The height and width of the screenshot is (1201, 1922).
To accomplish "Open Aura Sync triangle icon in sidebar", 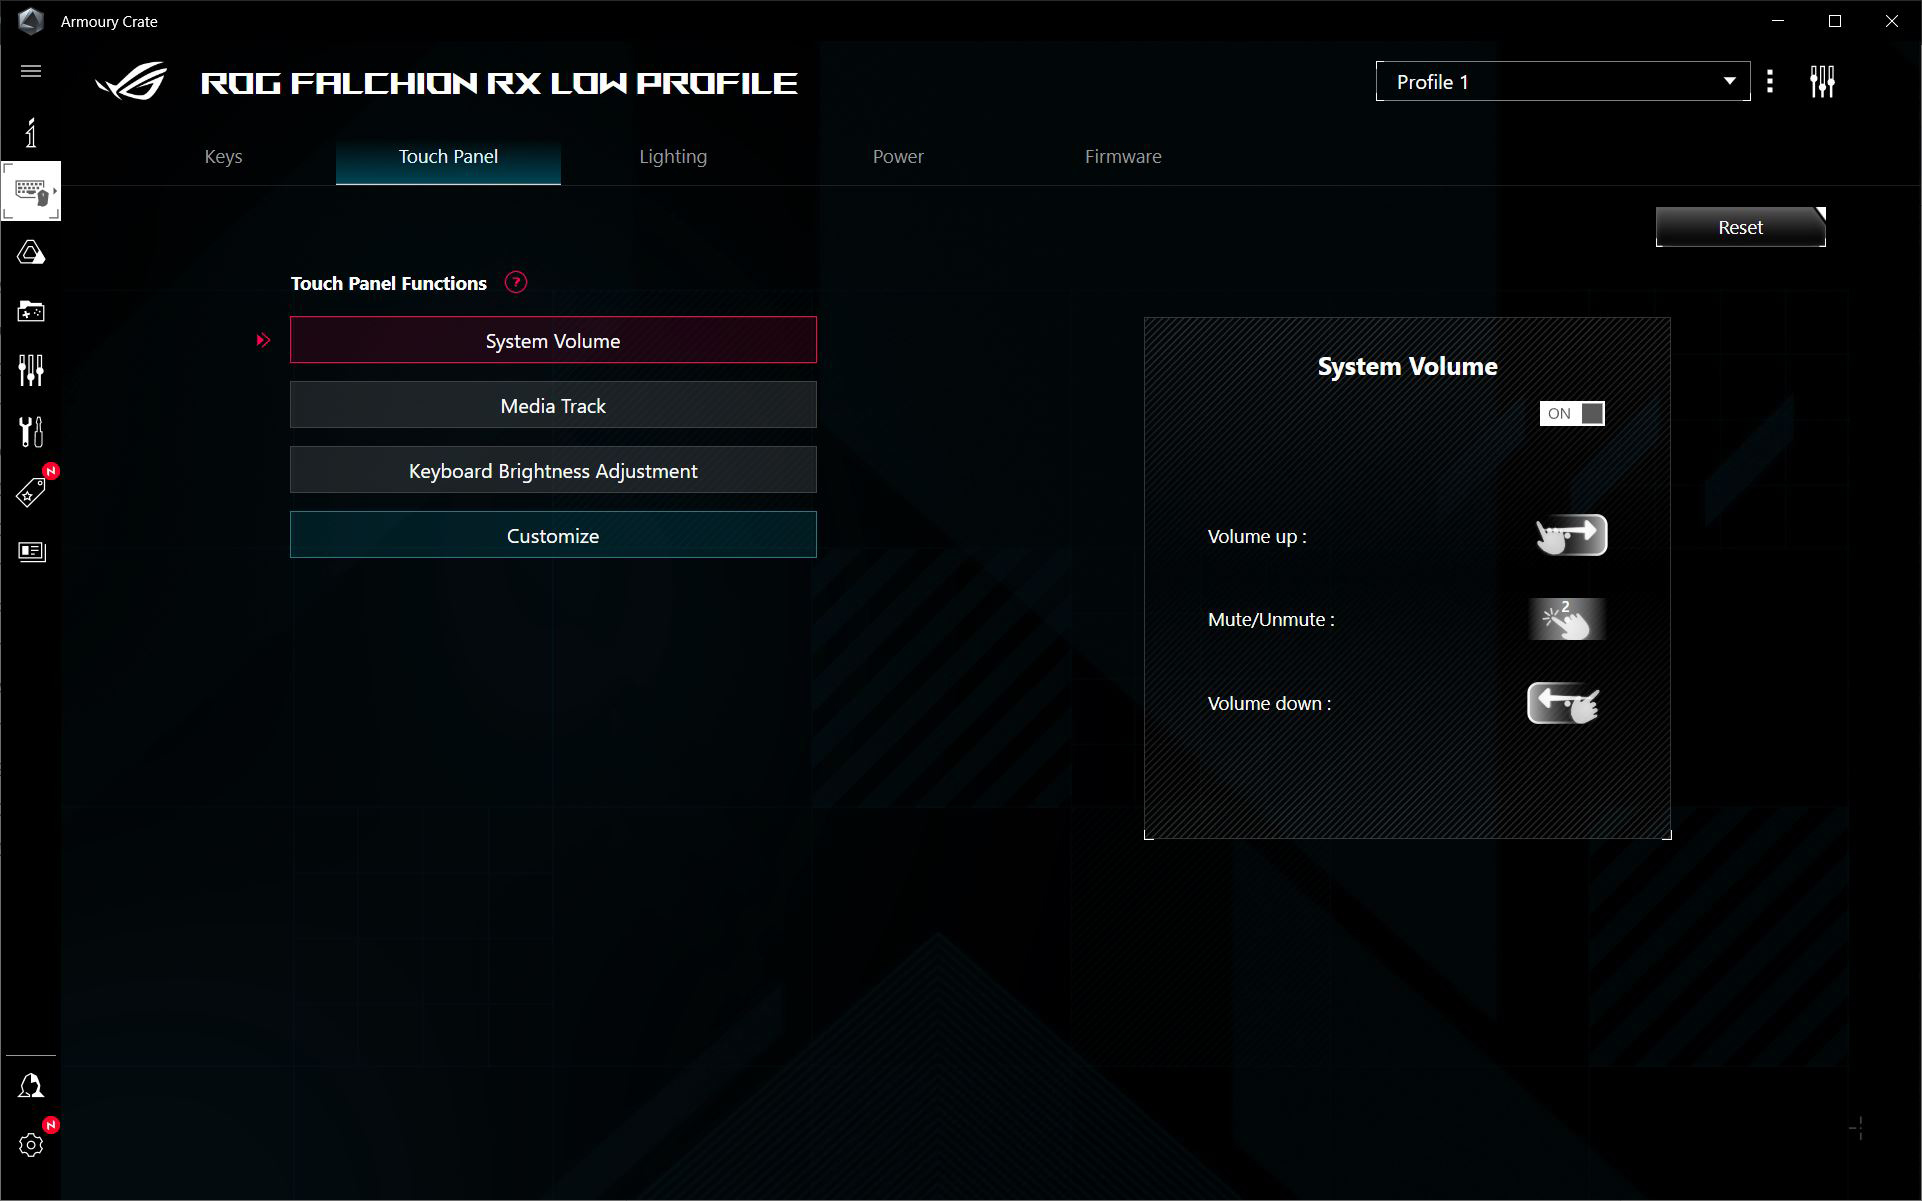I will 31,252.
